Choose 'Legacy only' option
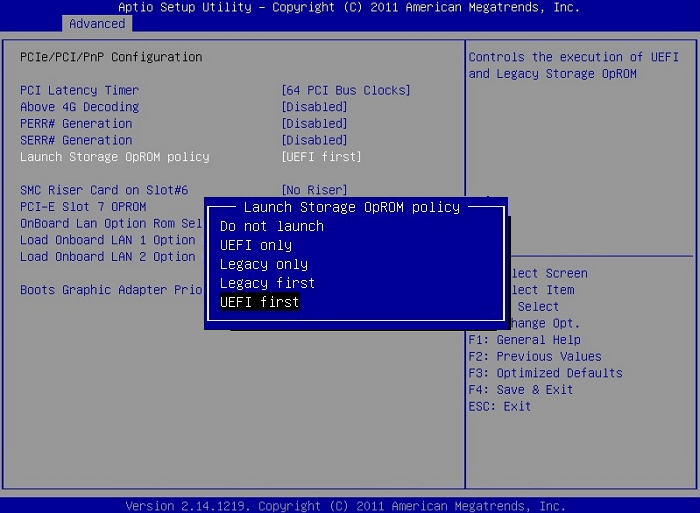Viewport: 700px width, 513px height. pyautogui.click(x=263, y=264)
